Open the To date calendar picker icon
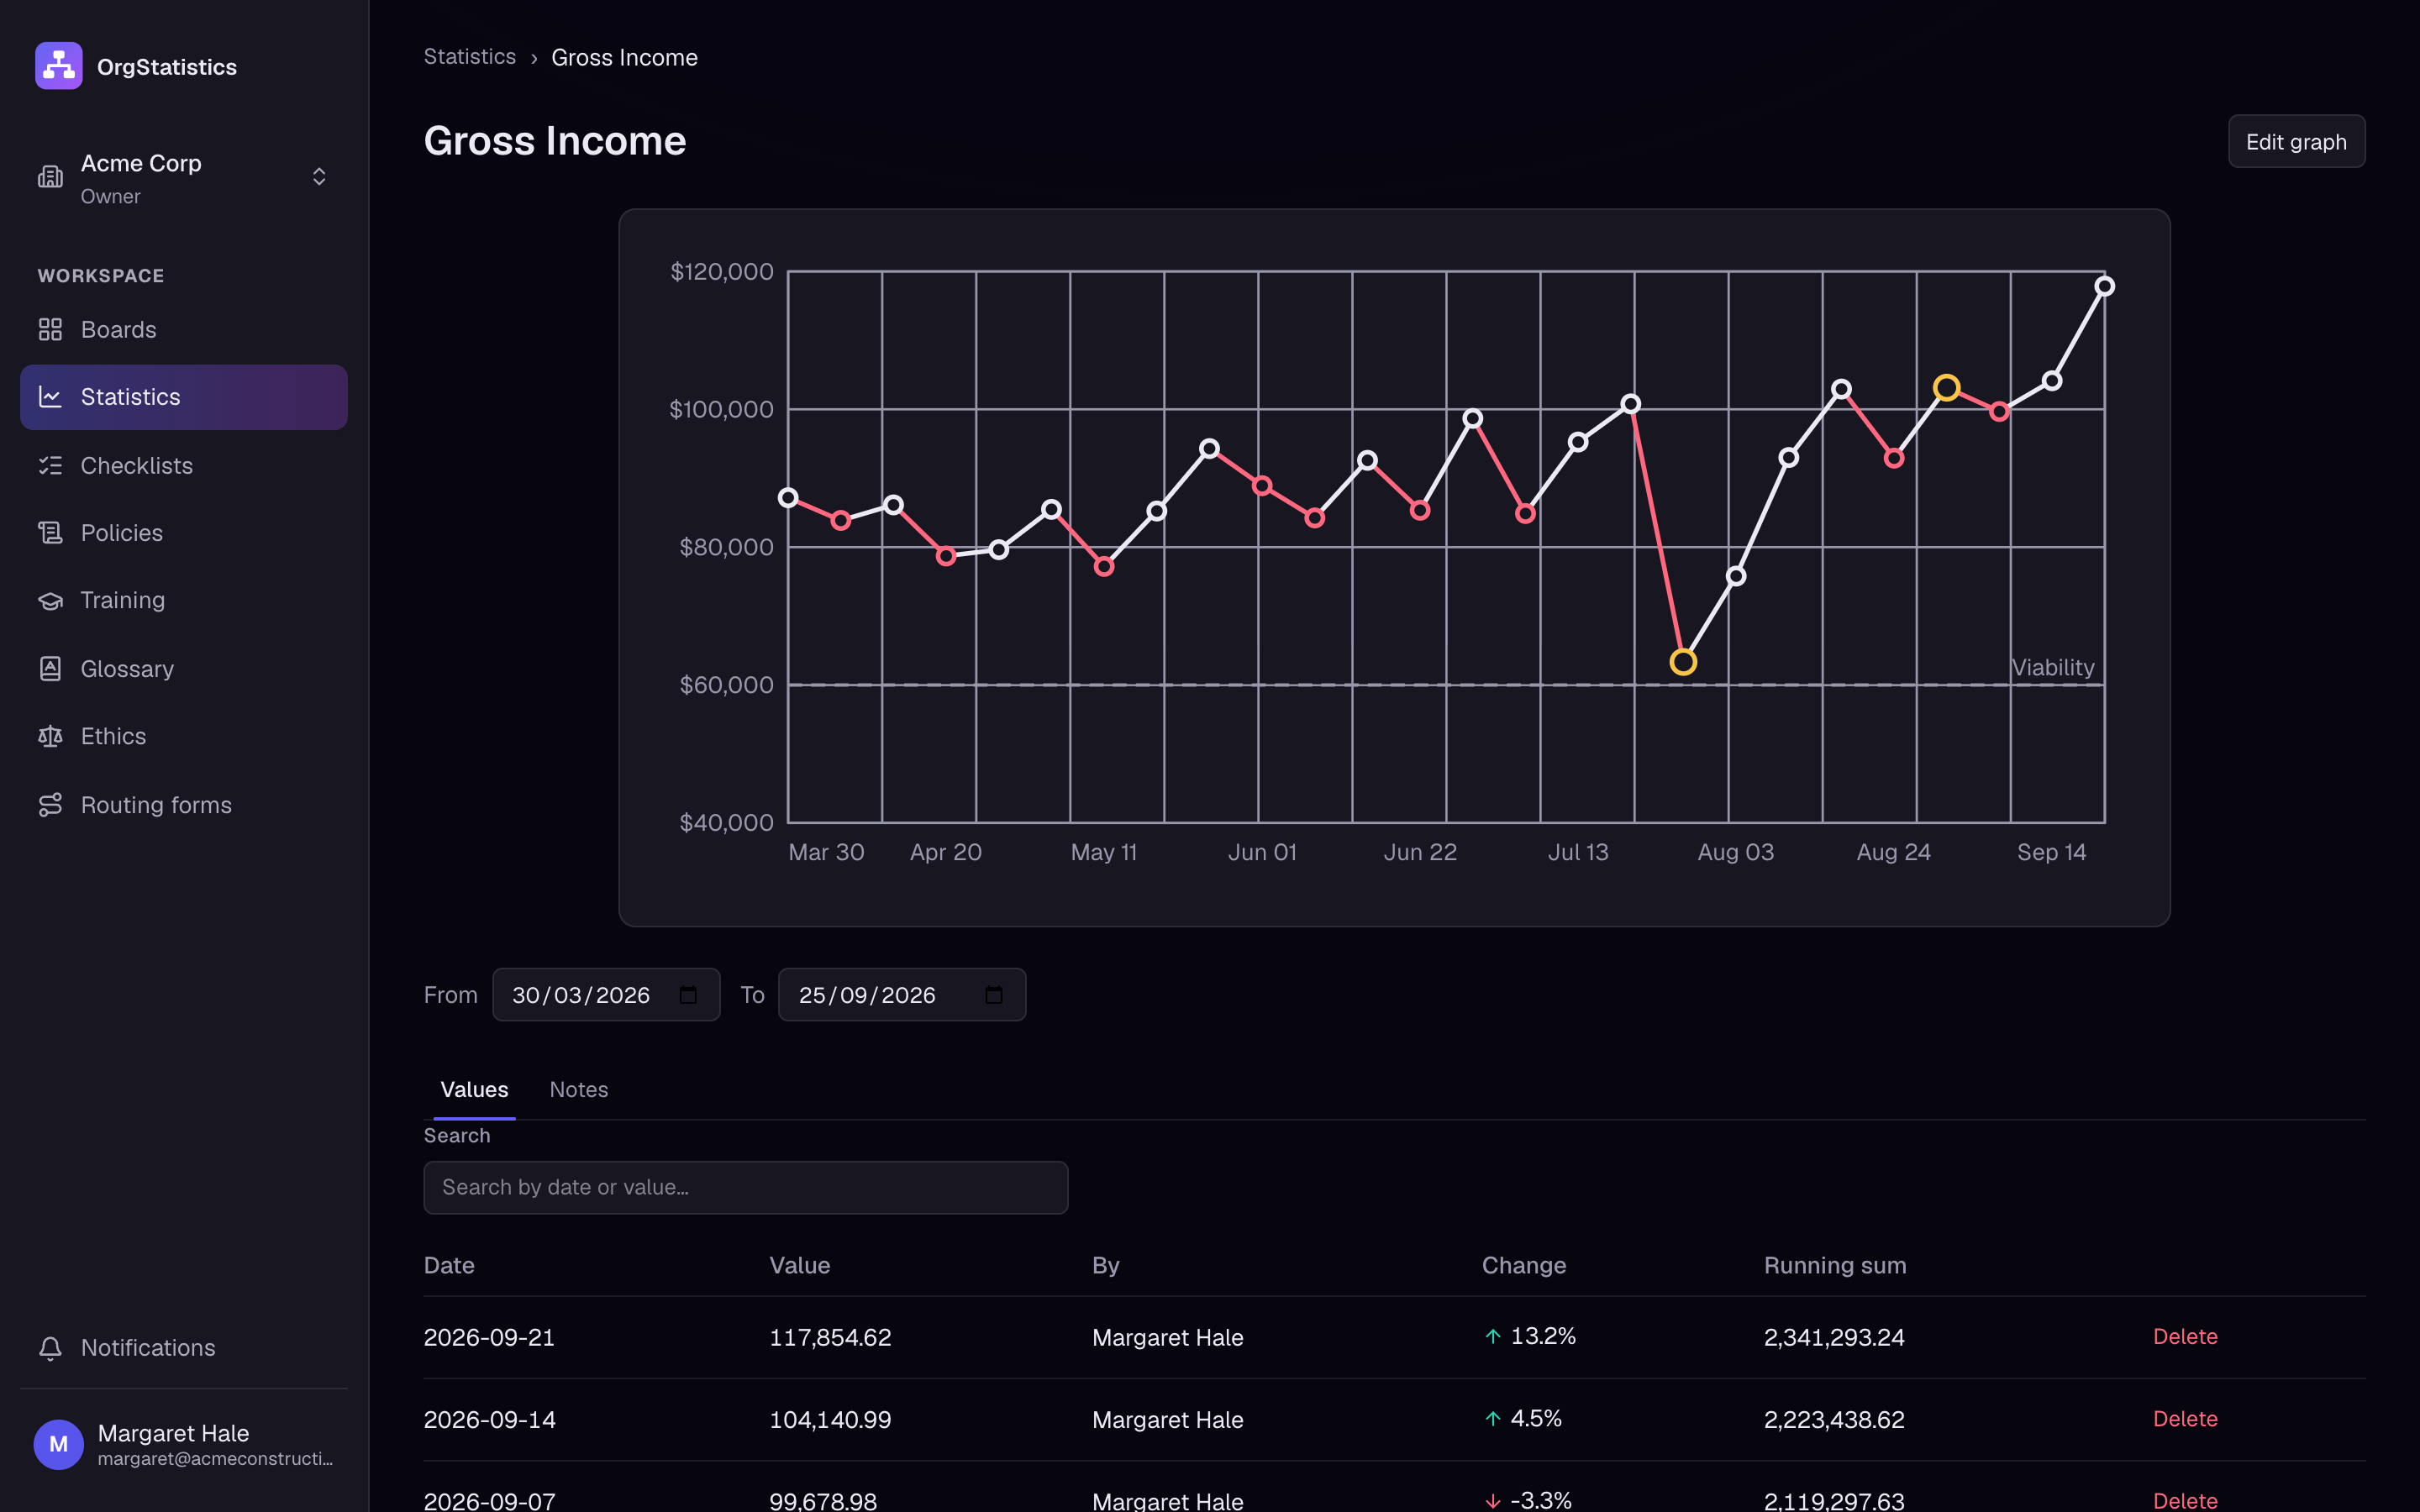The height and width of the screenshot is (1512, 2420). tap(994, 995)
